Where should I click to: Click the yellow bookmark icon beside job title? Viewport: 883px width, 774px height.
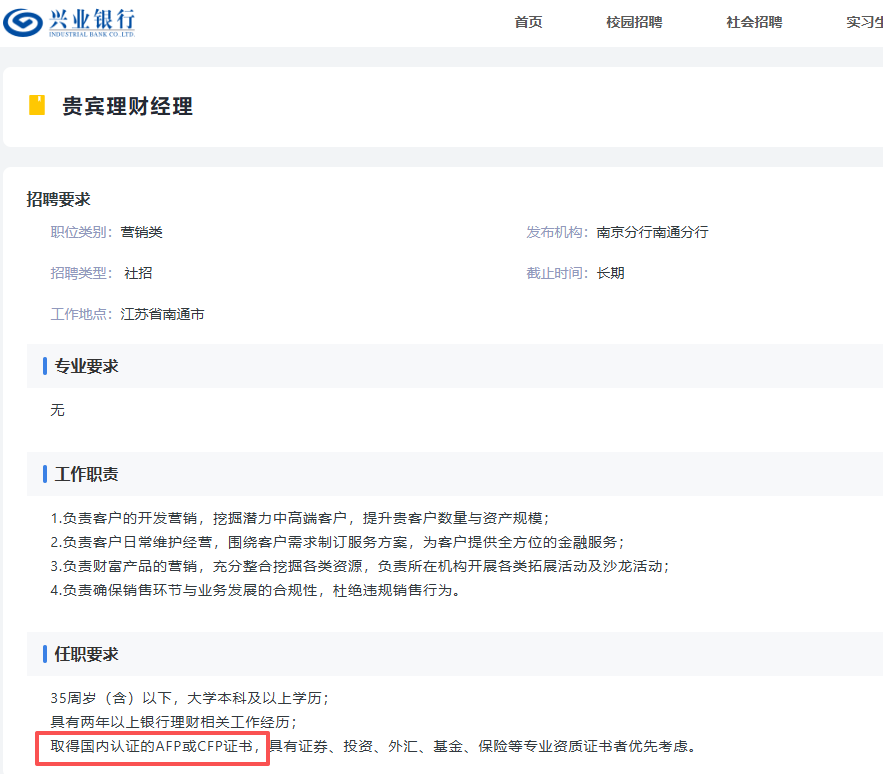[x=37, y=106]
